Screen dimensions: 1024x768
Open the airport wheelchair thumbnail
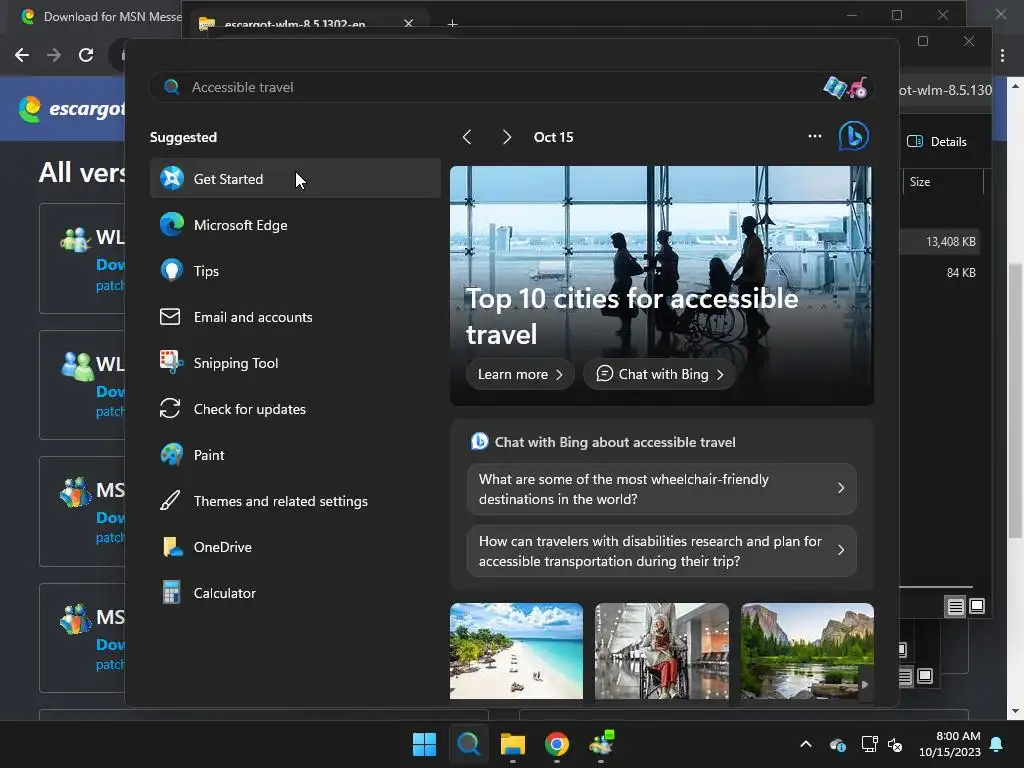662,650
